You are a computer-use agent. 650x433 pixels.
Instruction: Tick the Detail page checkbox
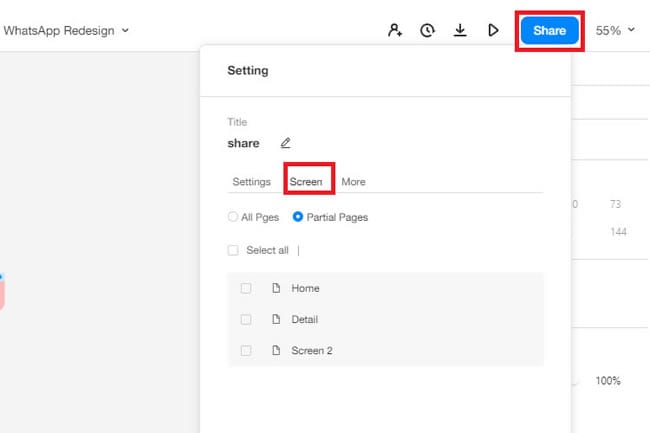[246, 319]
